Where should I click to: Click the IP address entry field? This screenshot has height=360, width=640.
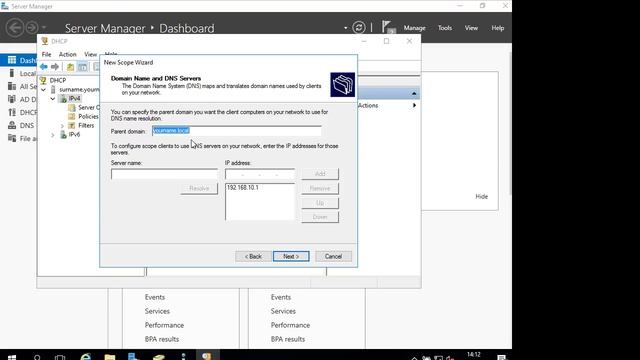click(260, 174)
